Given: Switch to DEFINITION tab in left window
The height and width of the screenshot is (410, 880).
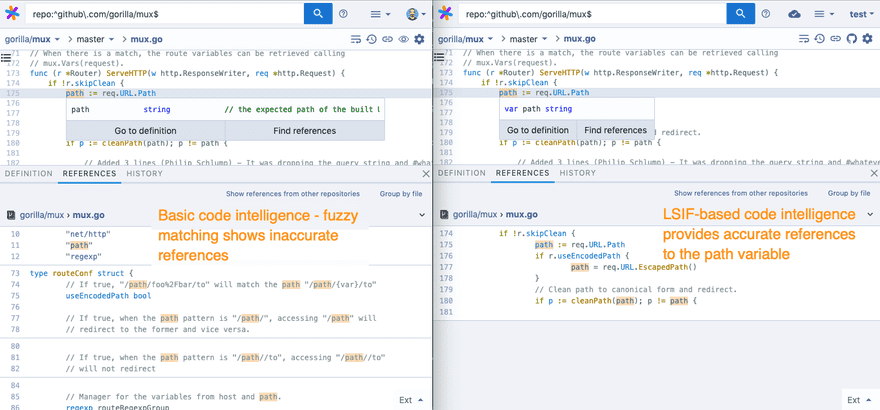Looking at the screenshot, I should [29, 174].
